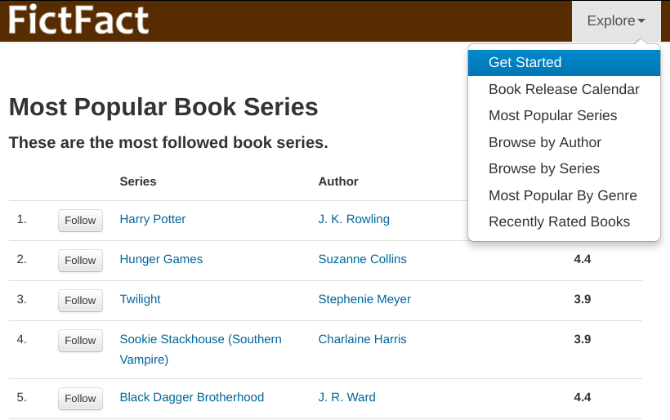Select Get Started from the menu
This screenshot has width=670, height=420.
[x=525, y=62]
